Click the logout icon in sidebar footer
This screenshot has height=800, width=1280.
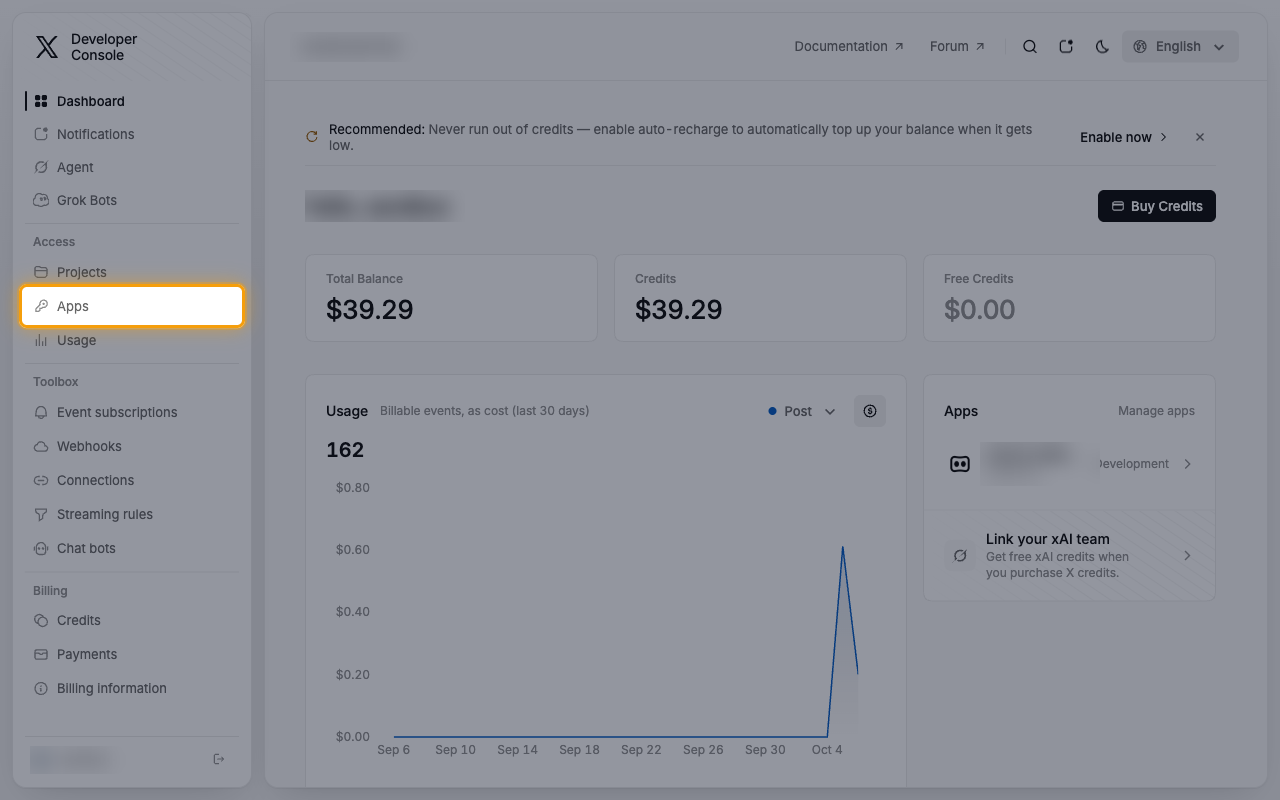tap(219, 759)
